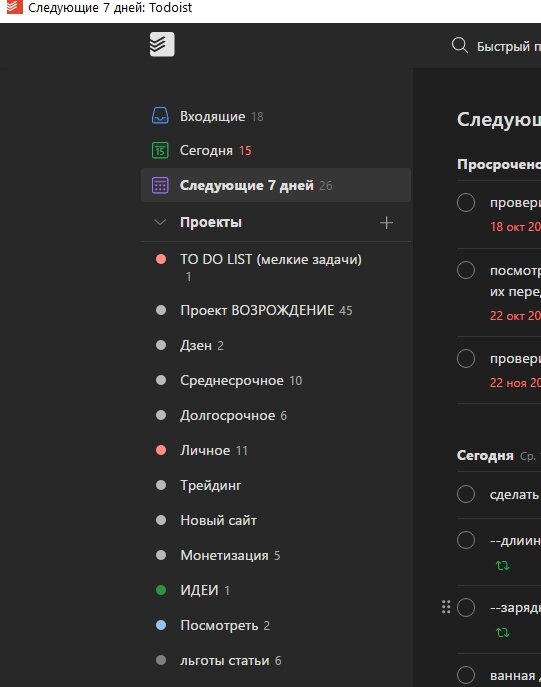Open Проект ВОЗРОЖДЕНИЕ project
Screen dimensions: 541x687
tap(276, 310)
